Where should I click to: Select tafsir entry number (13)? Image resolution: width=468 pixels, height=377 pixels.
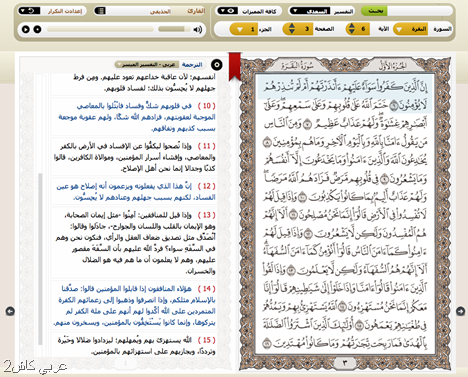pos(134,243)
